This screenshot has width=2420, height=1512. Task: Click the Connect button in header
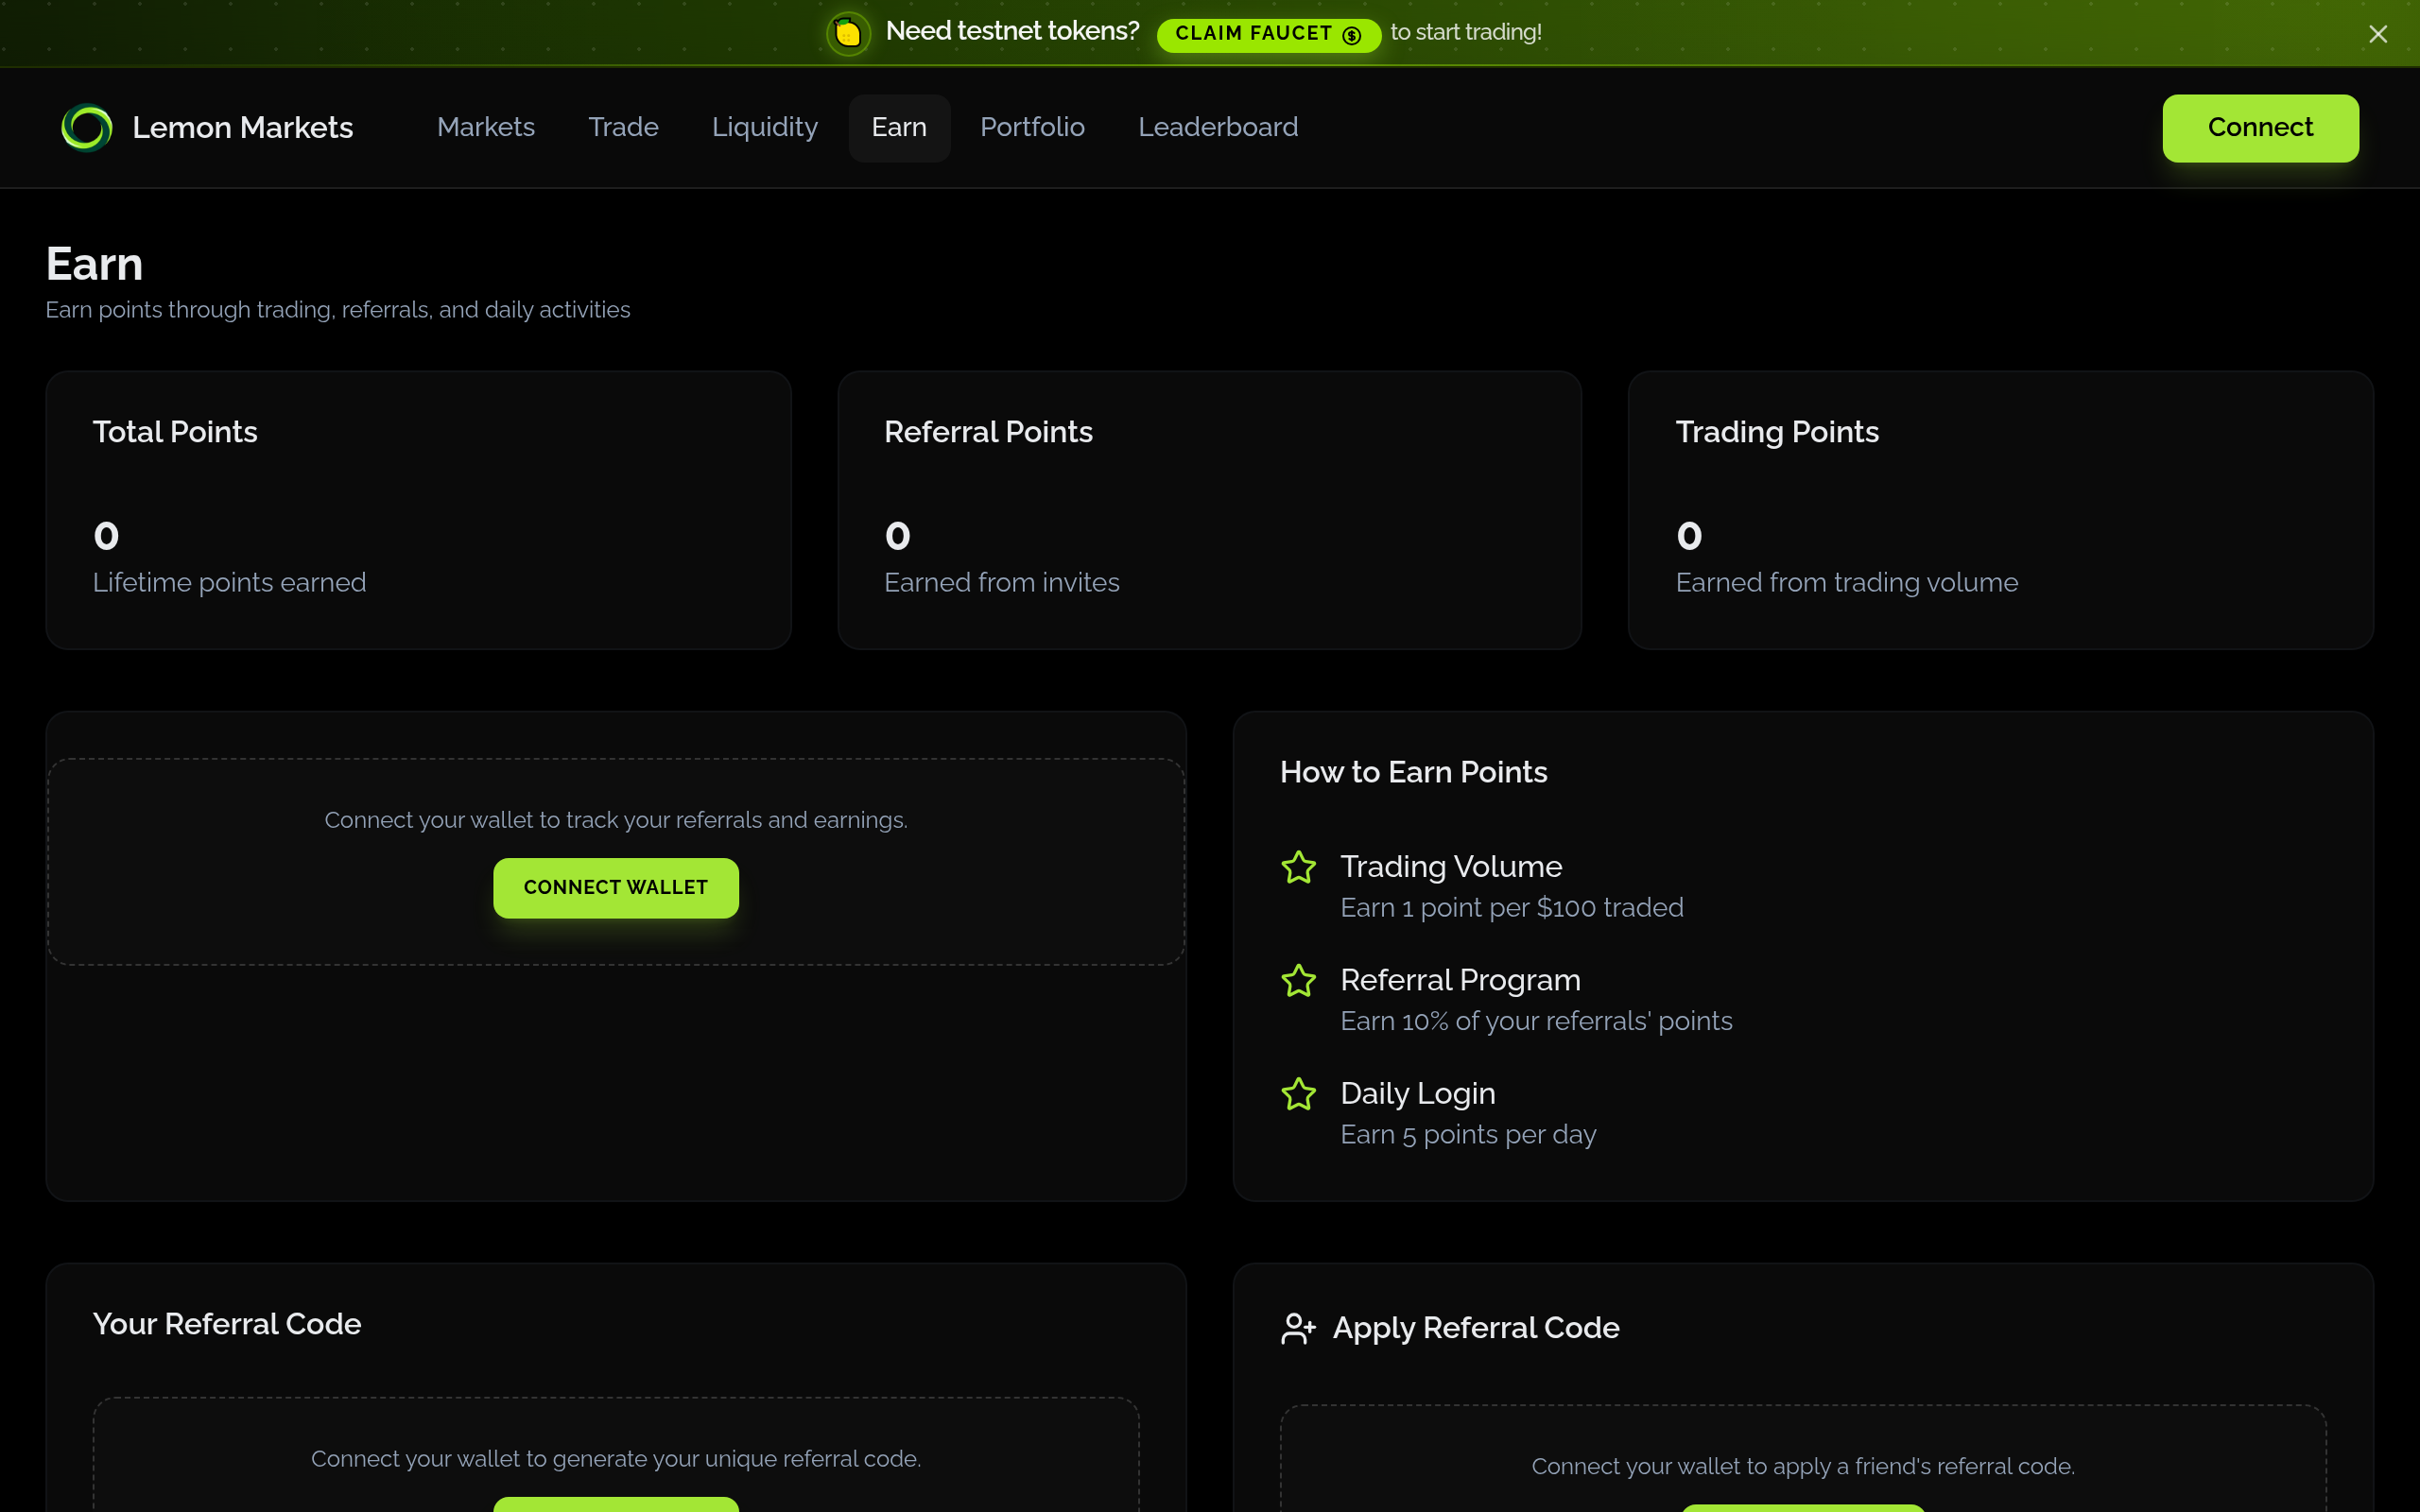2260,128
